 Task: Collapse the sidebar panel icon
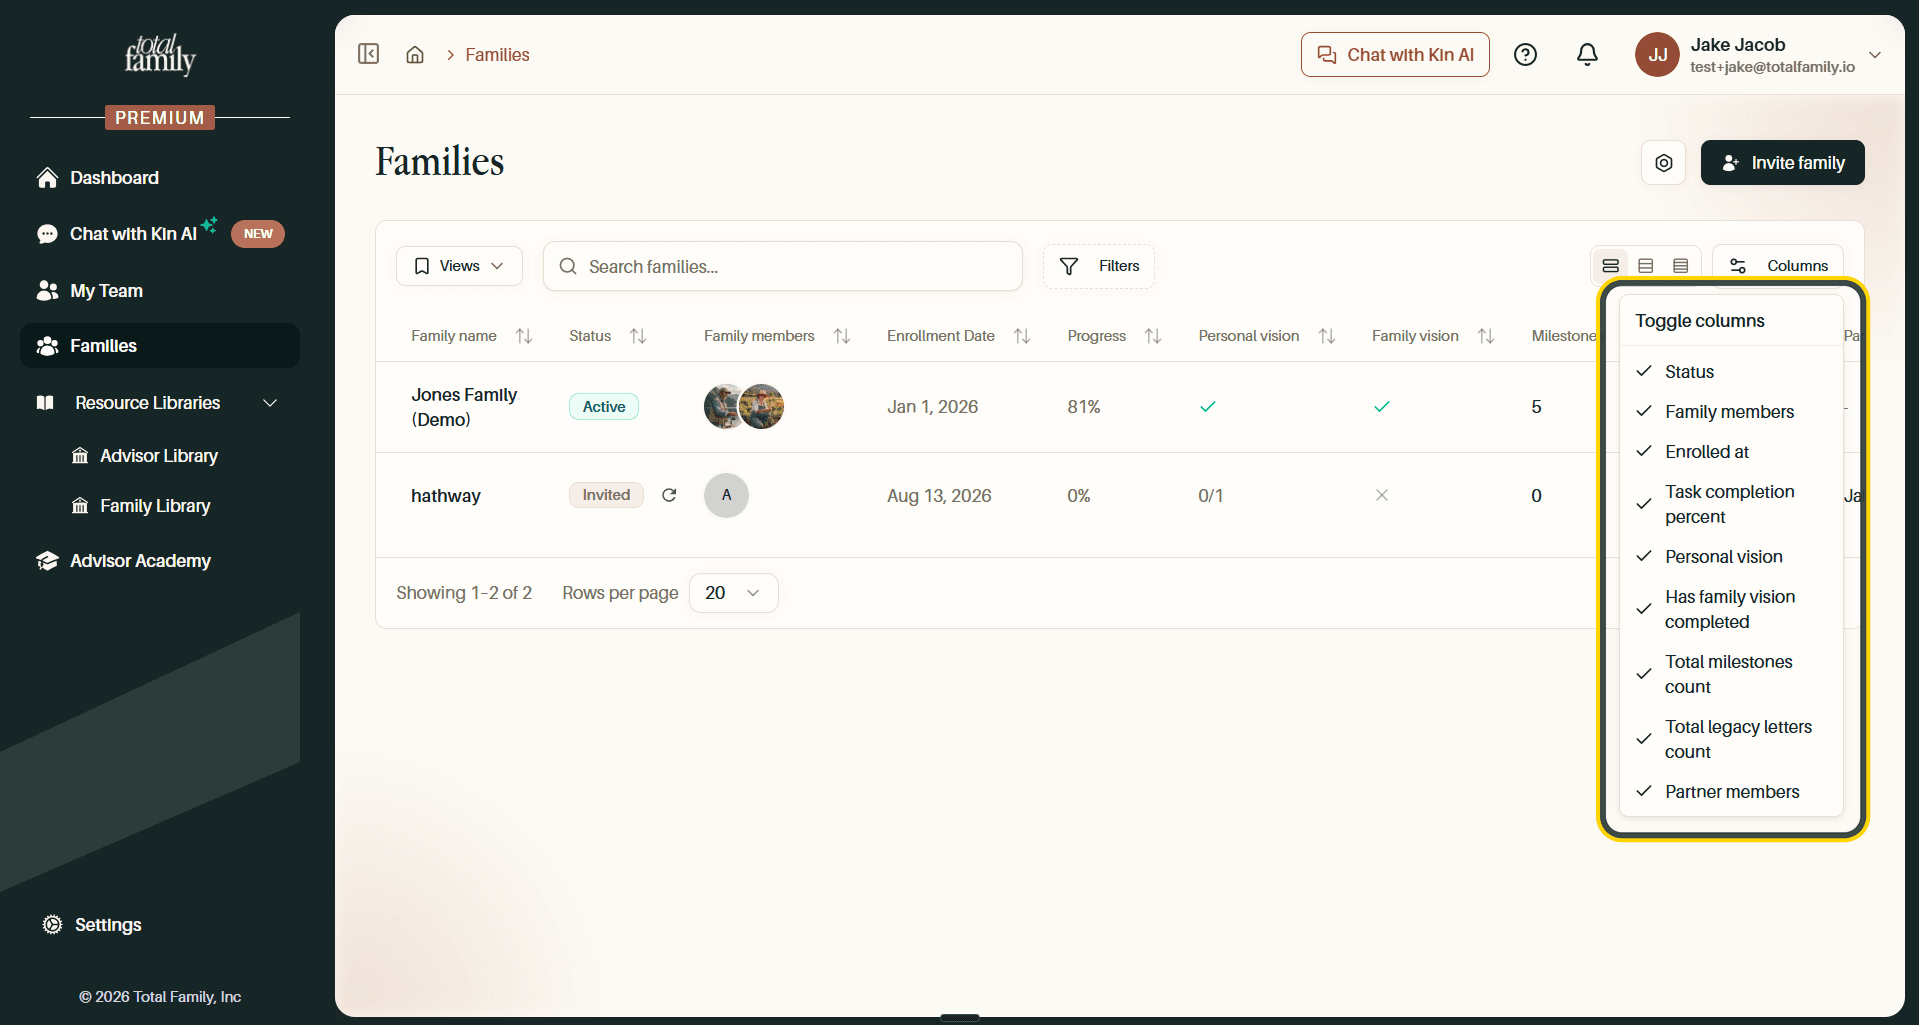click(369, 54)
